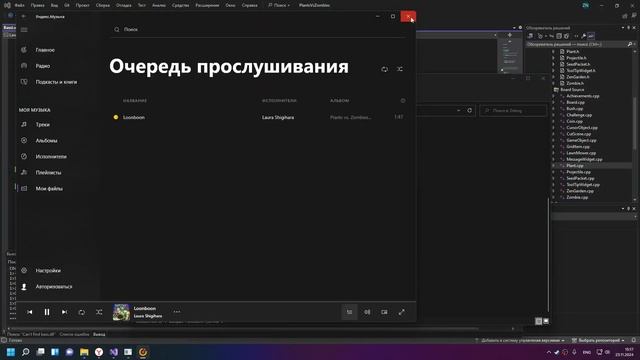The height and width of the screenshot is (360, 640).
Task: Sort by АЛЬБОМ column header
Action: (340, 100)
